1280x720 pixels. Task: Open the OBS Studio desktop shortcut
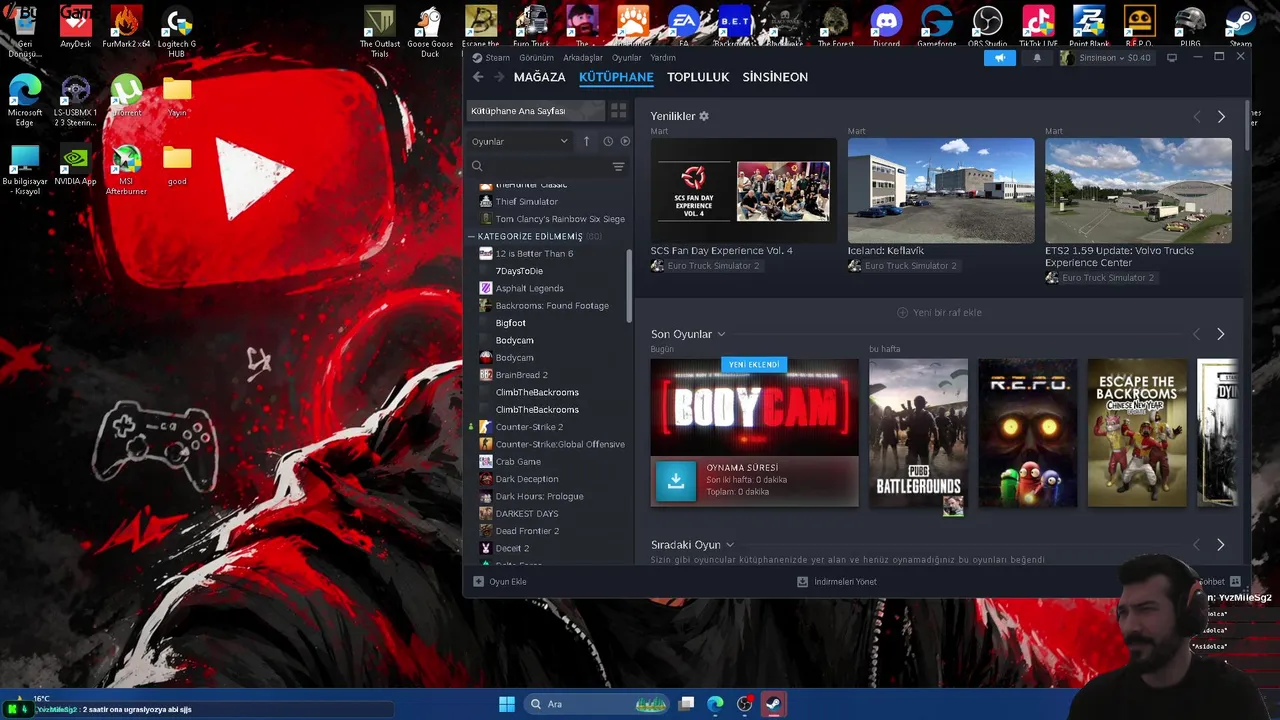(988, 27)
